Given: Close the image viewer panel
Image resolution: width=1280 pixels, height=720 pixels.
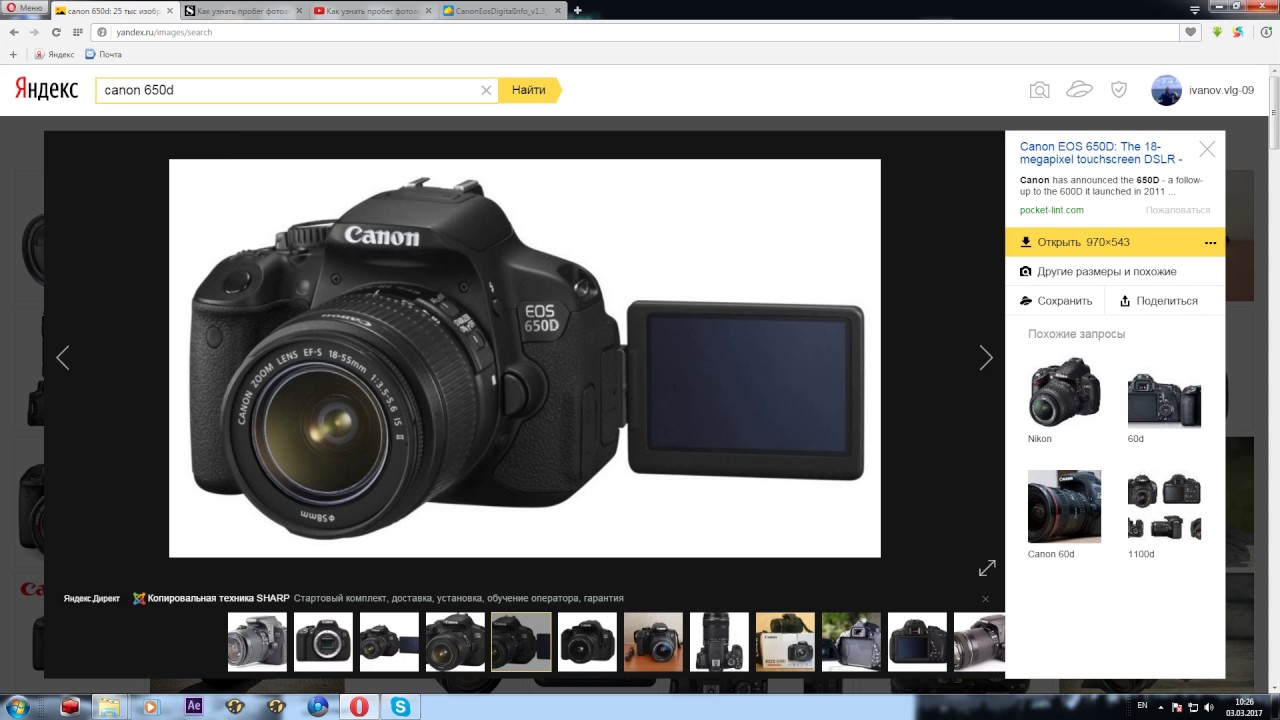Looking at the screenshot, I should click(1207, 149).
